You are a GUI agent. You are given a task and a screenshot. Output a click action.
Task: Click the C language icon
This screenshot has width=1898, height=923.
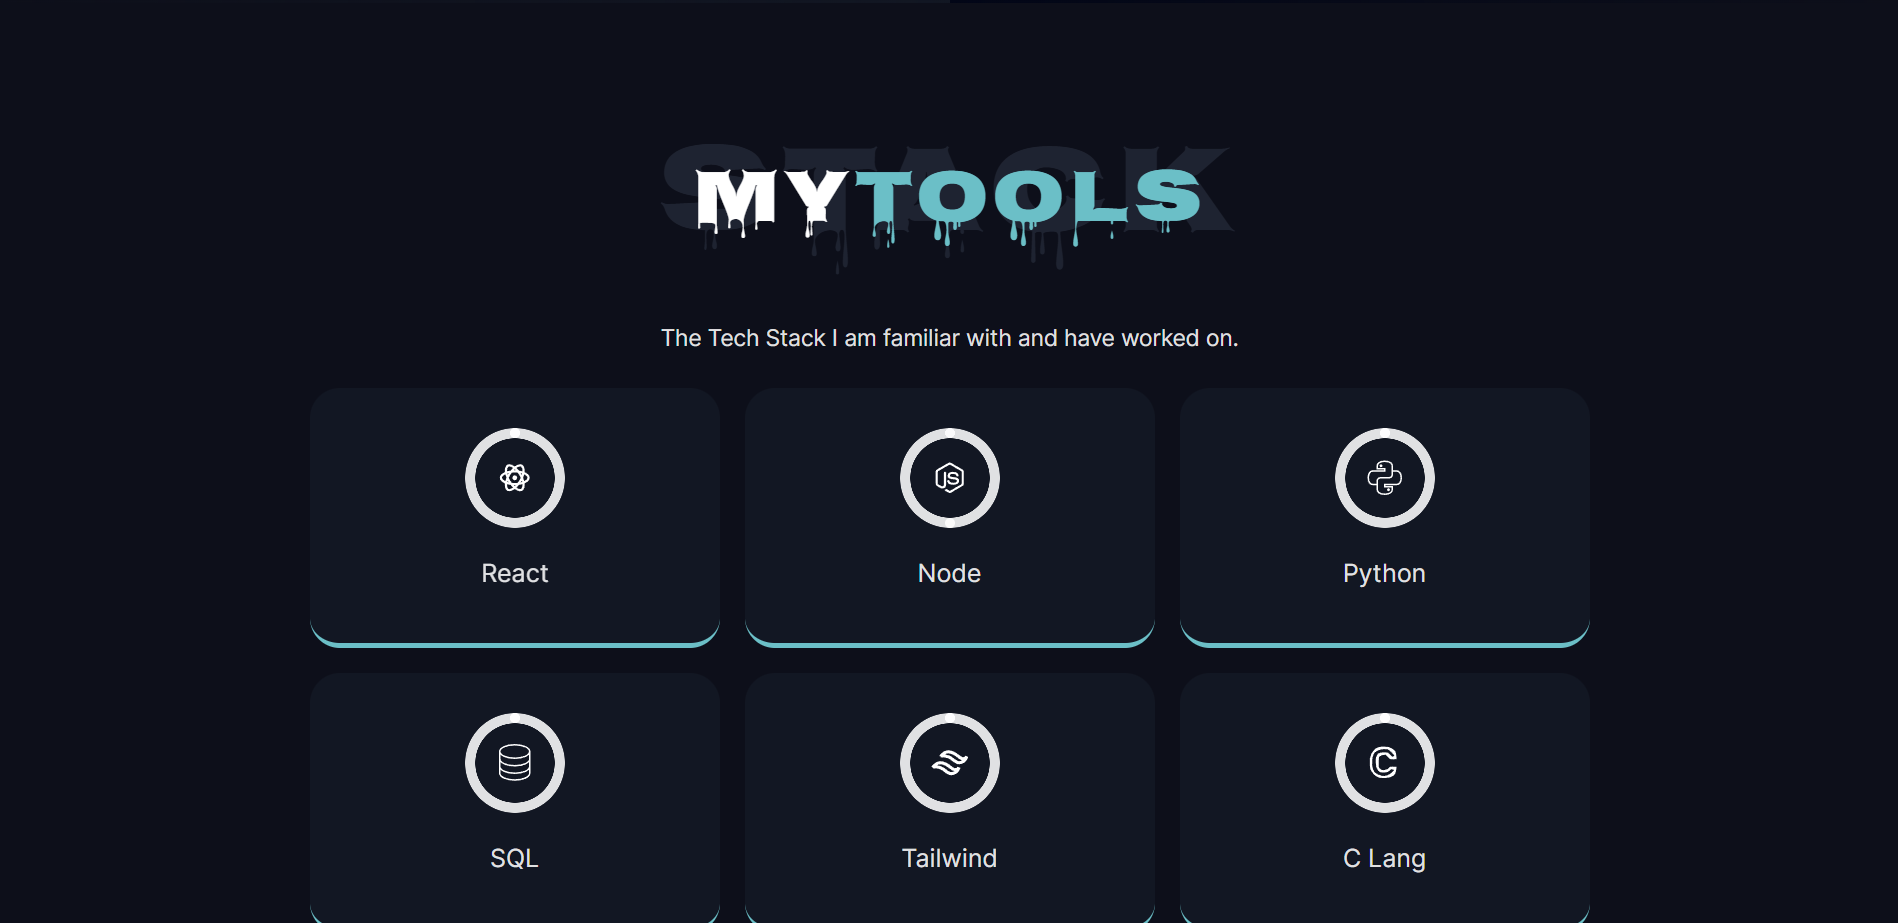coord(1384,763)
